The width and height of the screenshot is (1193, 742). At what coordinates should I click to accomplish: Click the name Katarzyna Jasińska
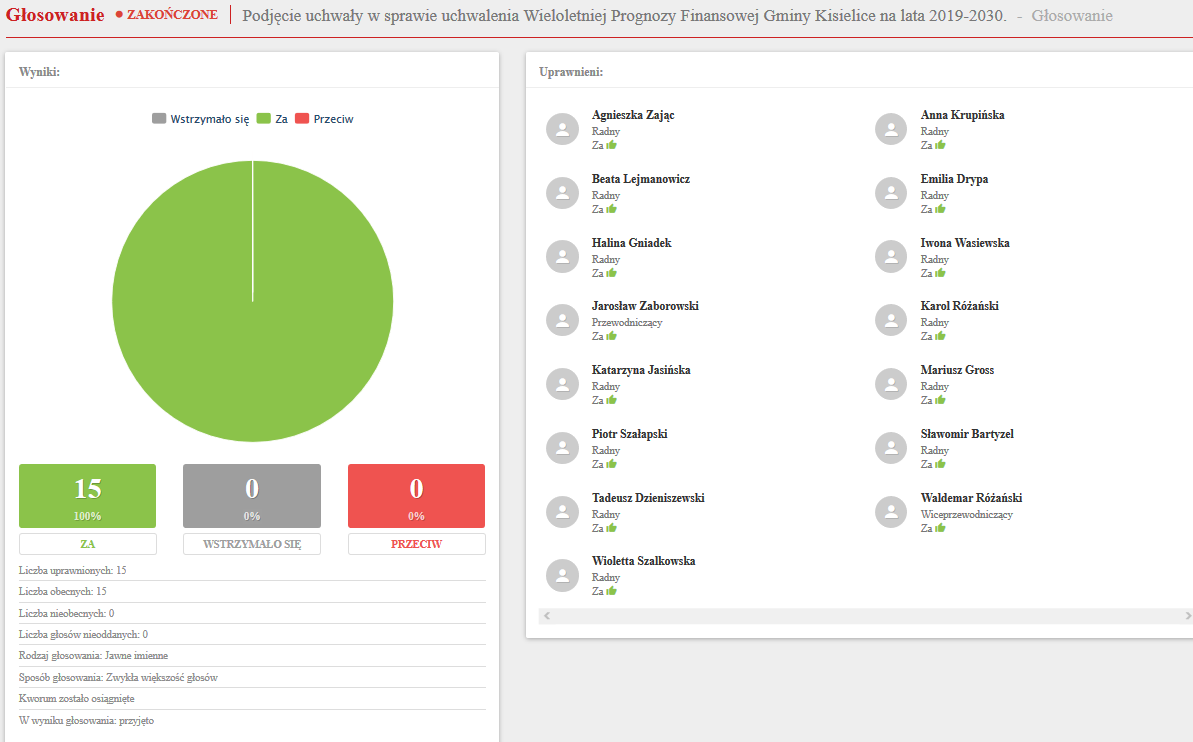pos(641,370)
